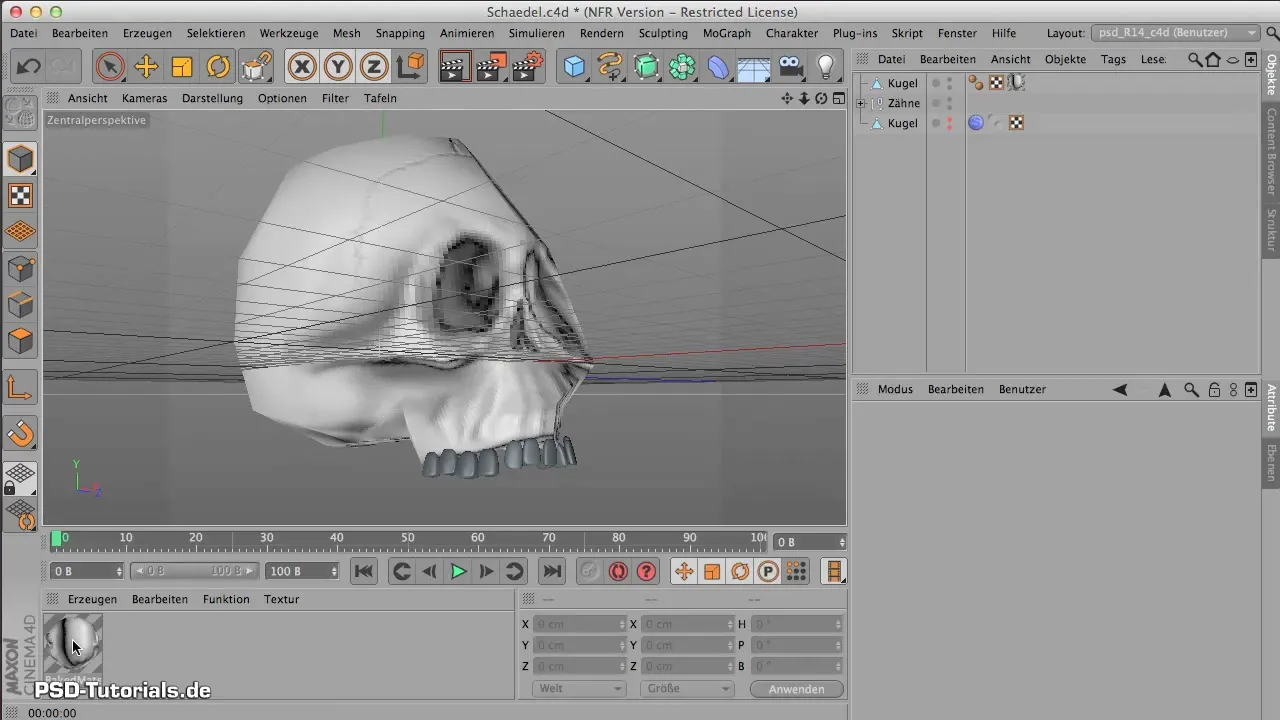Toggle world coordinate system icon
The height and width of the screenshot is (720, 1280).
click(410, 67)
